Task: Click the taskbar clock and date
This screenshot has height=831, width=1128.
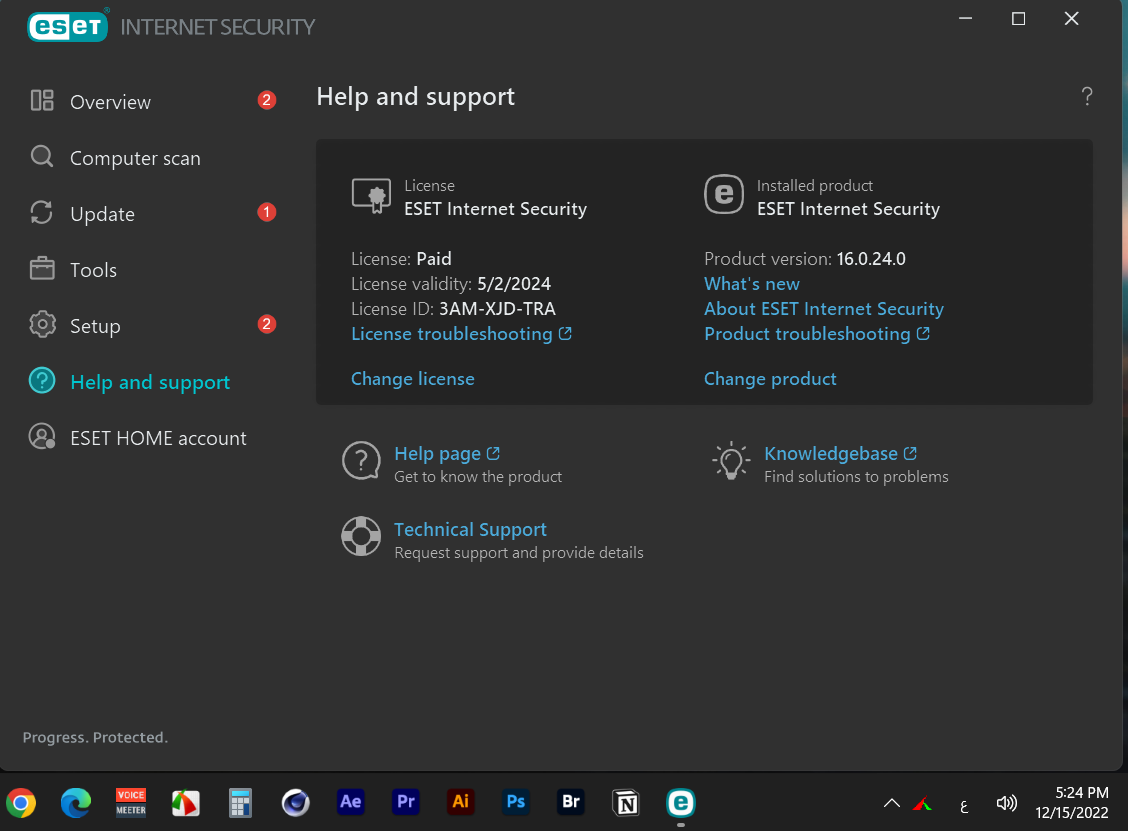Action: point(1072,802)
